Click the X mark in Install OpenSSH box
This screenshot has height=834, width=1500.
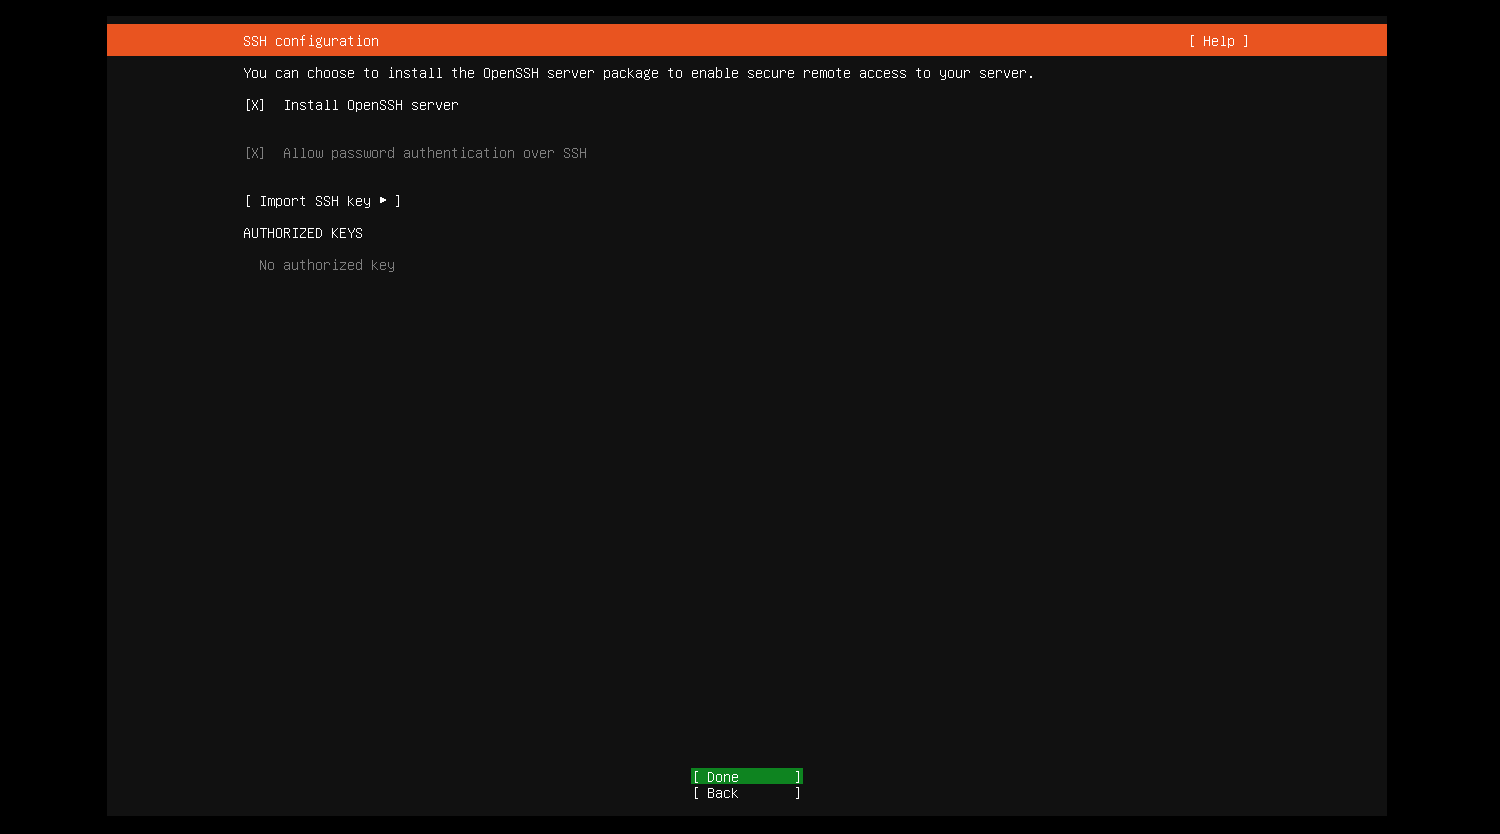[x=255, y=105]
